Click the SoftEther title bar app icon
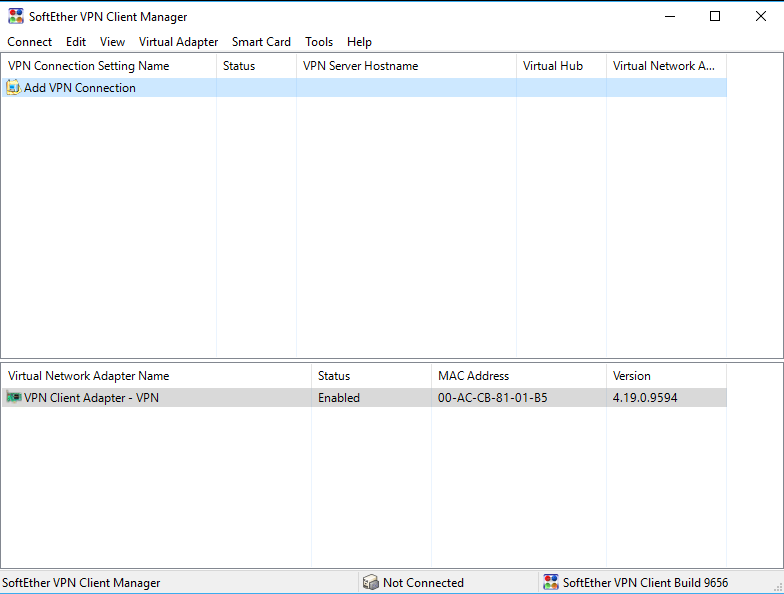784x594 pixels. [x=16, y=16]
